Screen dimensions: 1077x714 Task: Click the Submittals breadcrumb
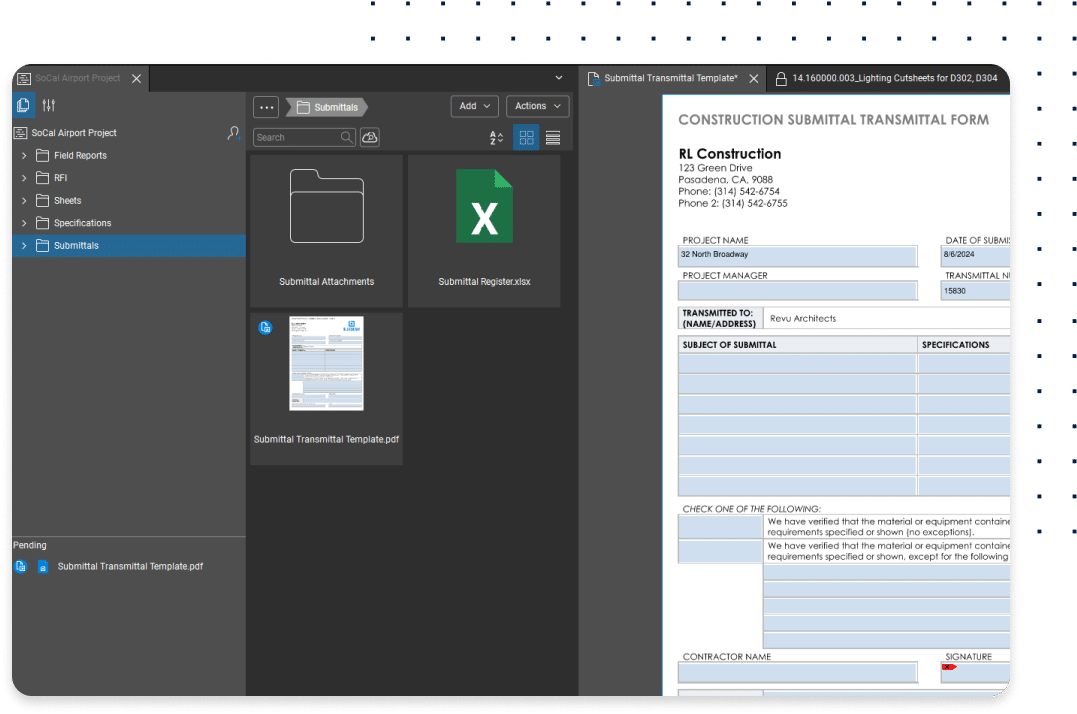point(327,107)
